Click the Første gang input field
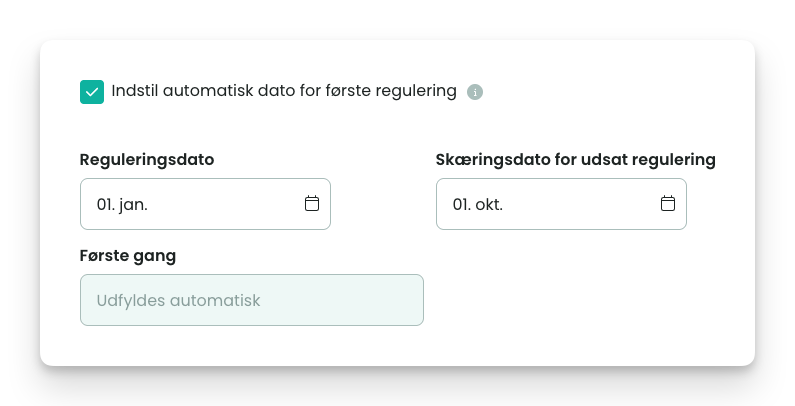Screen dimensions: 795x406 tap(251, 300)
